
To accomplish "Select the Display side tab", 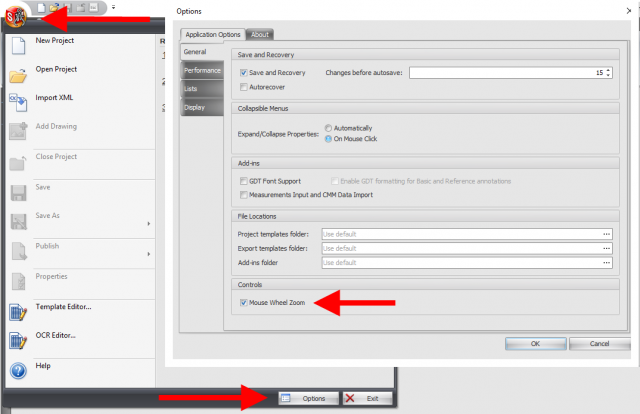I will click(x=202, y=107).
